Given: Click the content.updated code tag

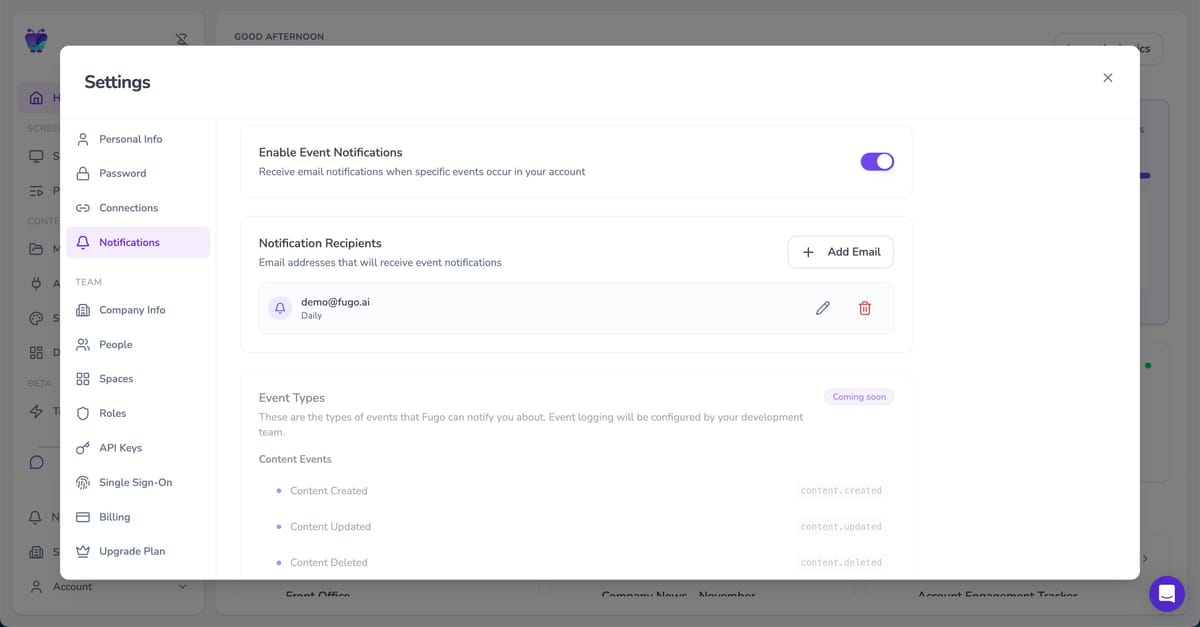Looking at the screenshot, I should click(841, 527).
